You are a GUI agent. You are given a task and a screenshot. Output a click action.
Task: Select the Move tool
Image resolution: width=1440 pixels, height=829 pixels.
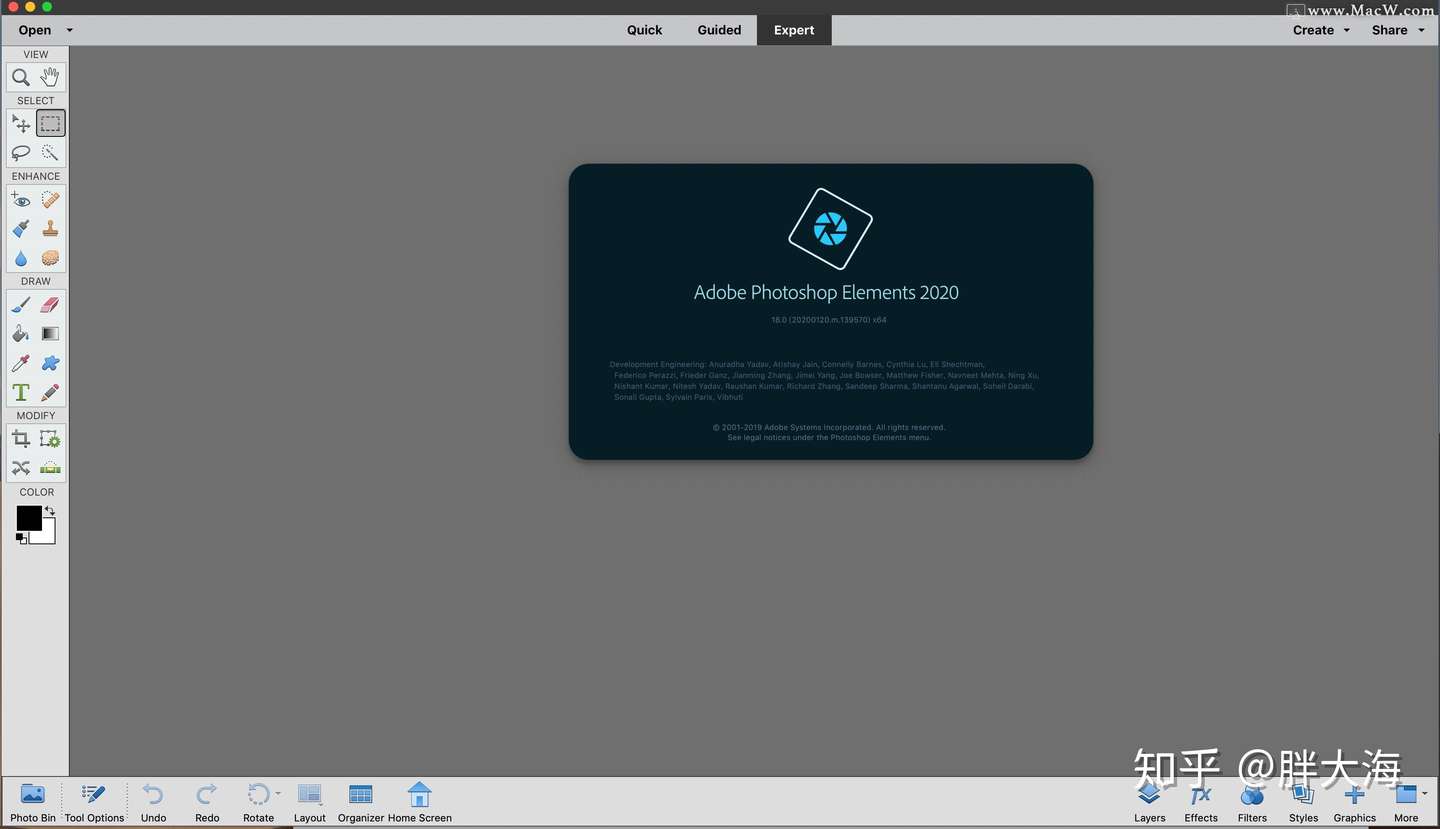(x=21, y=124)
